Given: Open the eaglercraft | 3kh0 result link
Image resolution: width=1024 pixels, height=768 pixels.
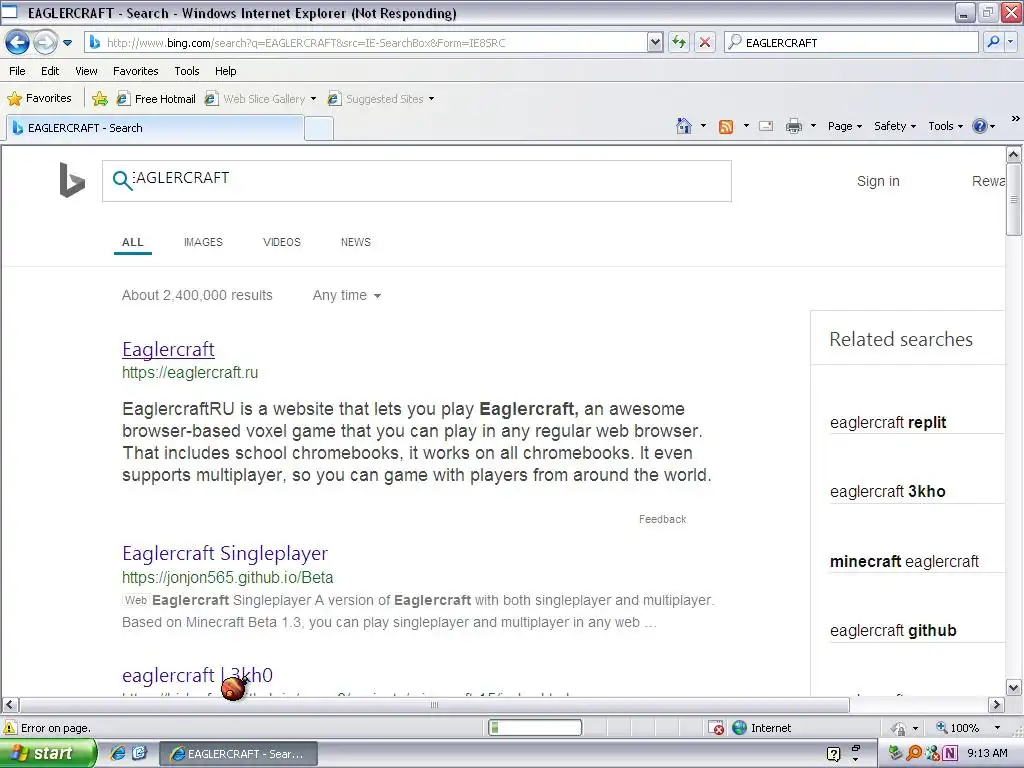Looking at the screenshot, I should tap(197, 675).
